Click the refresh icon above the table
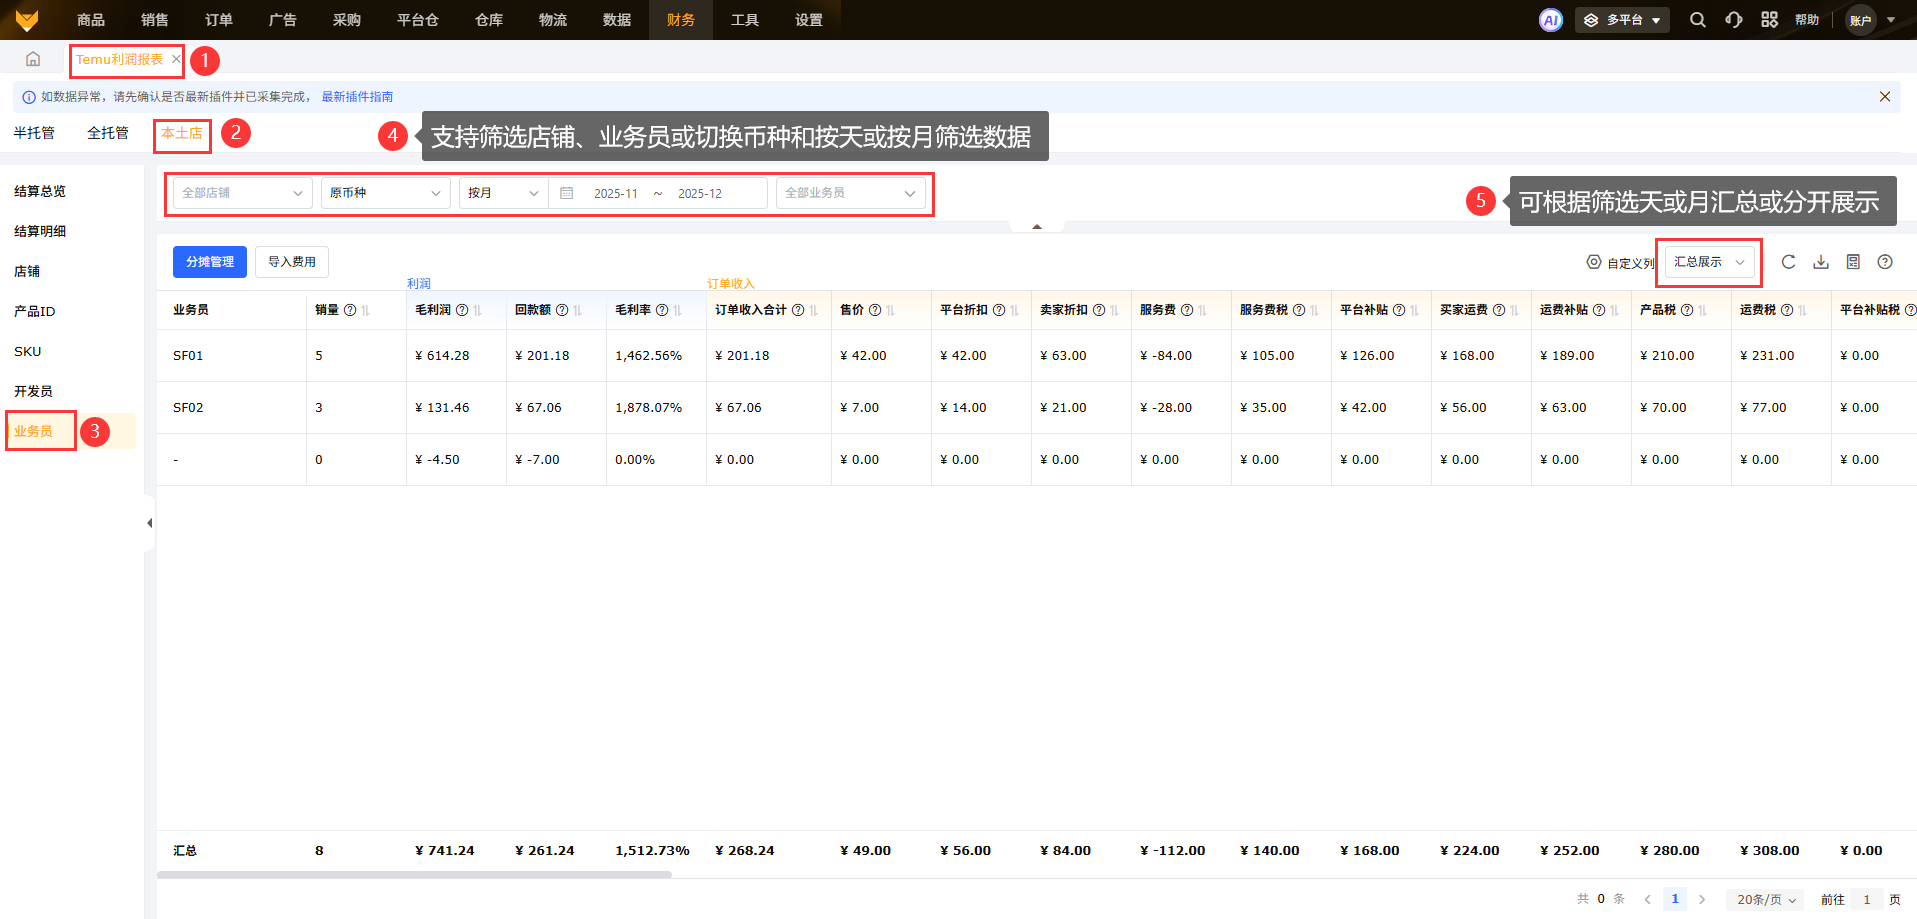 click(1788, 262)
